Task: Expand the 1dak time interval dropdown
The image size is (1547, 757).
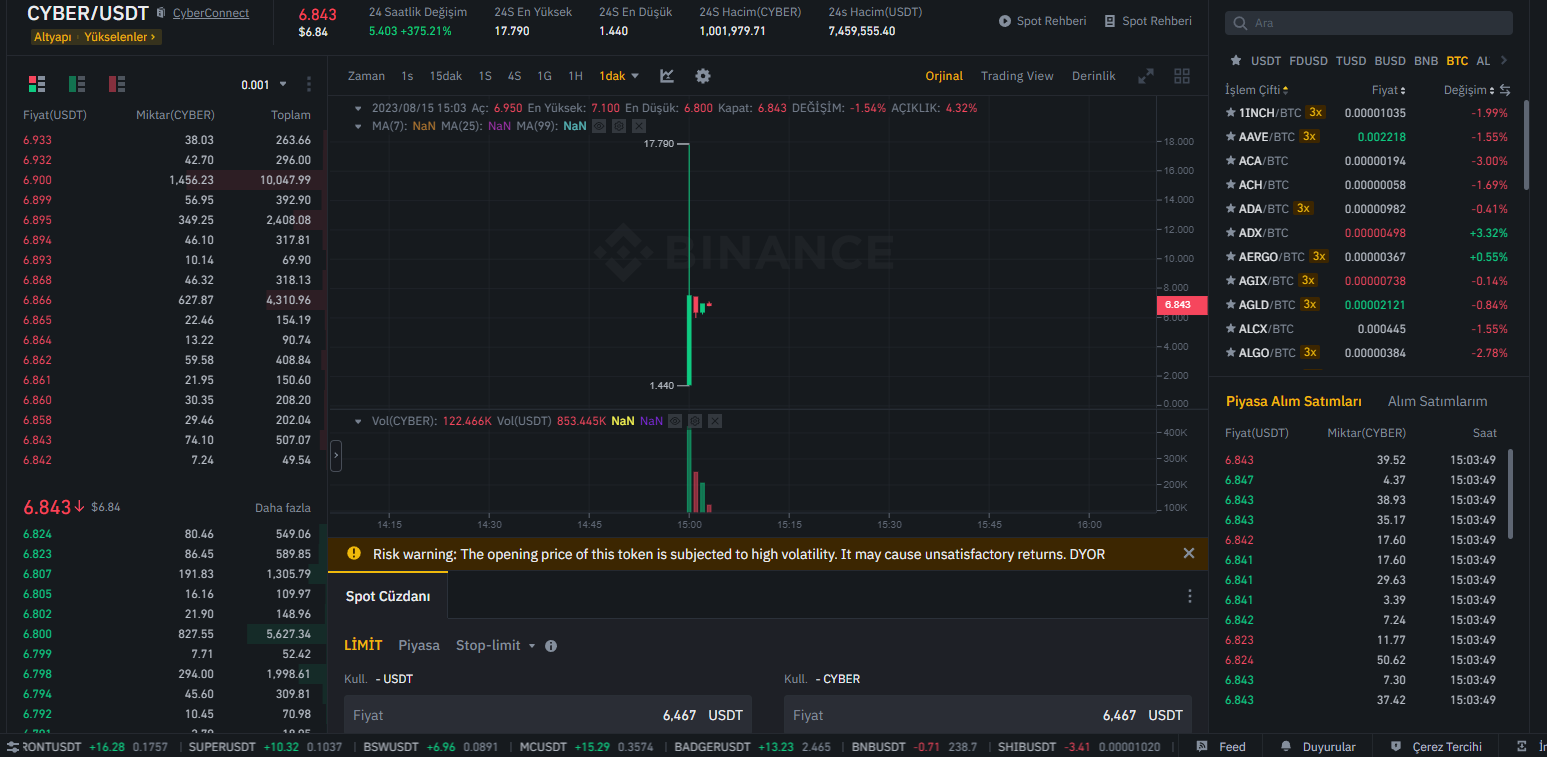Action: pyautogui.click(x=619, y=76)
